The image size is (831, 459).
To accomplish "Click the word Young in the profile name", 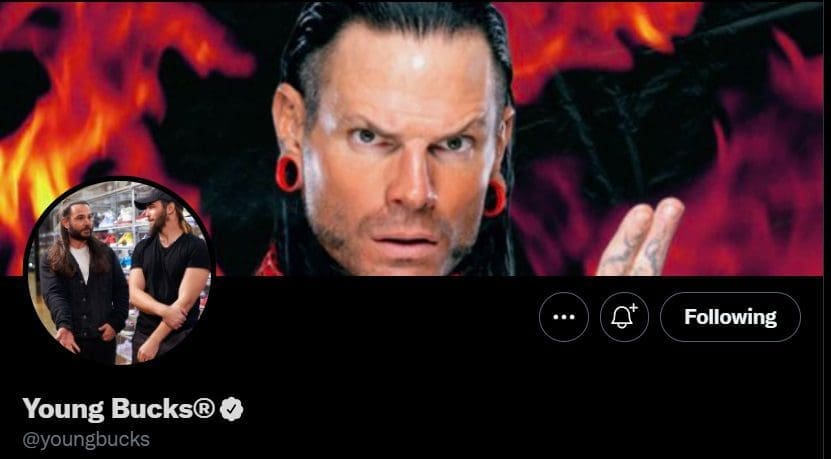I will tap(64, 410).
